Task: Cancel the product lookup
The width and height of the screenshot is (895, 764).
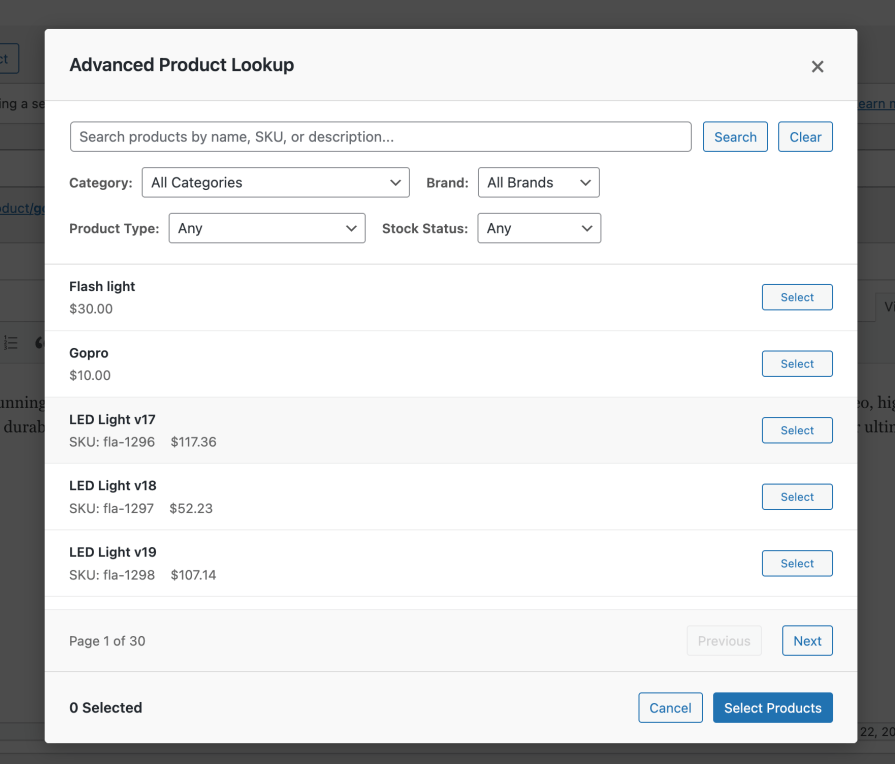Action: click(x=670, y=708)
